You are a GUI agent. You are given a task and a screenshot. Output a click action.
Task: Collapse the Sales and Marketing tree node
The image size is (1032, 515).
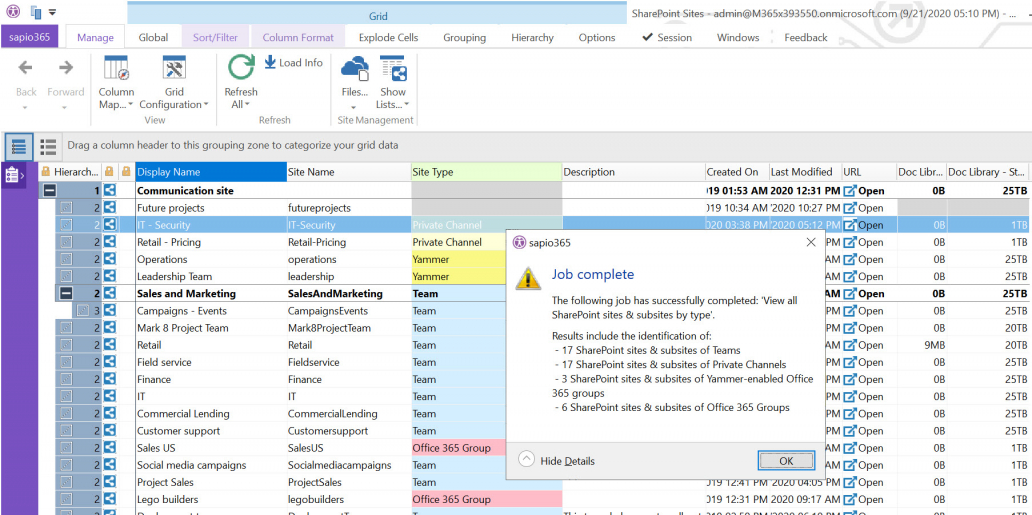[66, 294]
